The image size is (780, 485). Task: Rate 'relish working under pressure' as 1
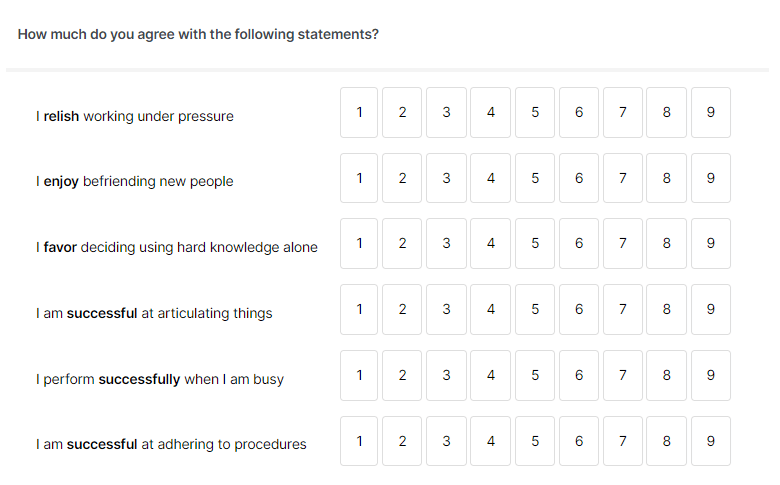click(x=359, y=112)
